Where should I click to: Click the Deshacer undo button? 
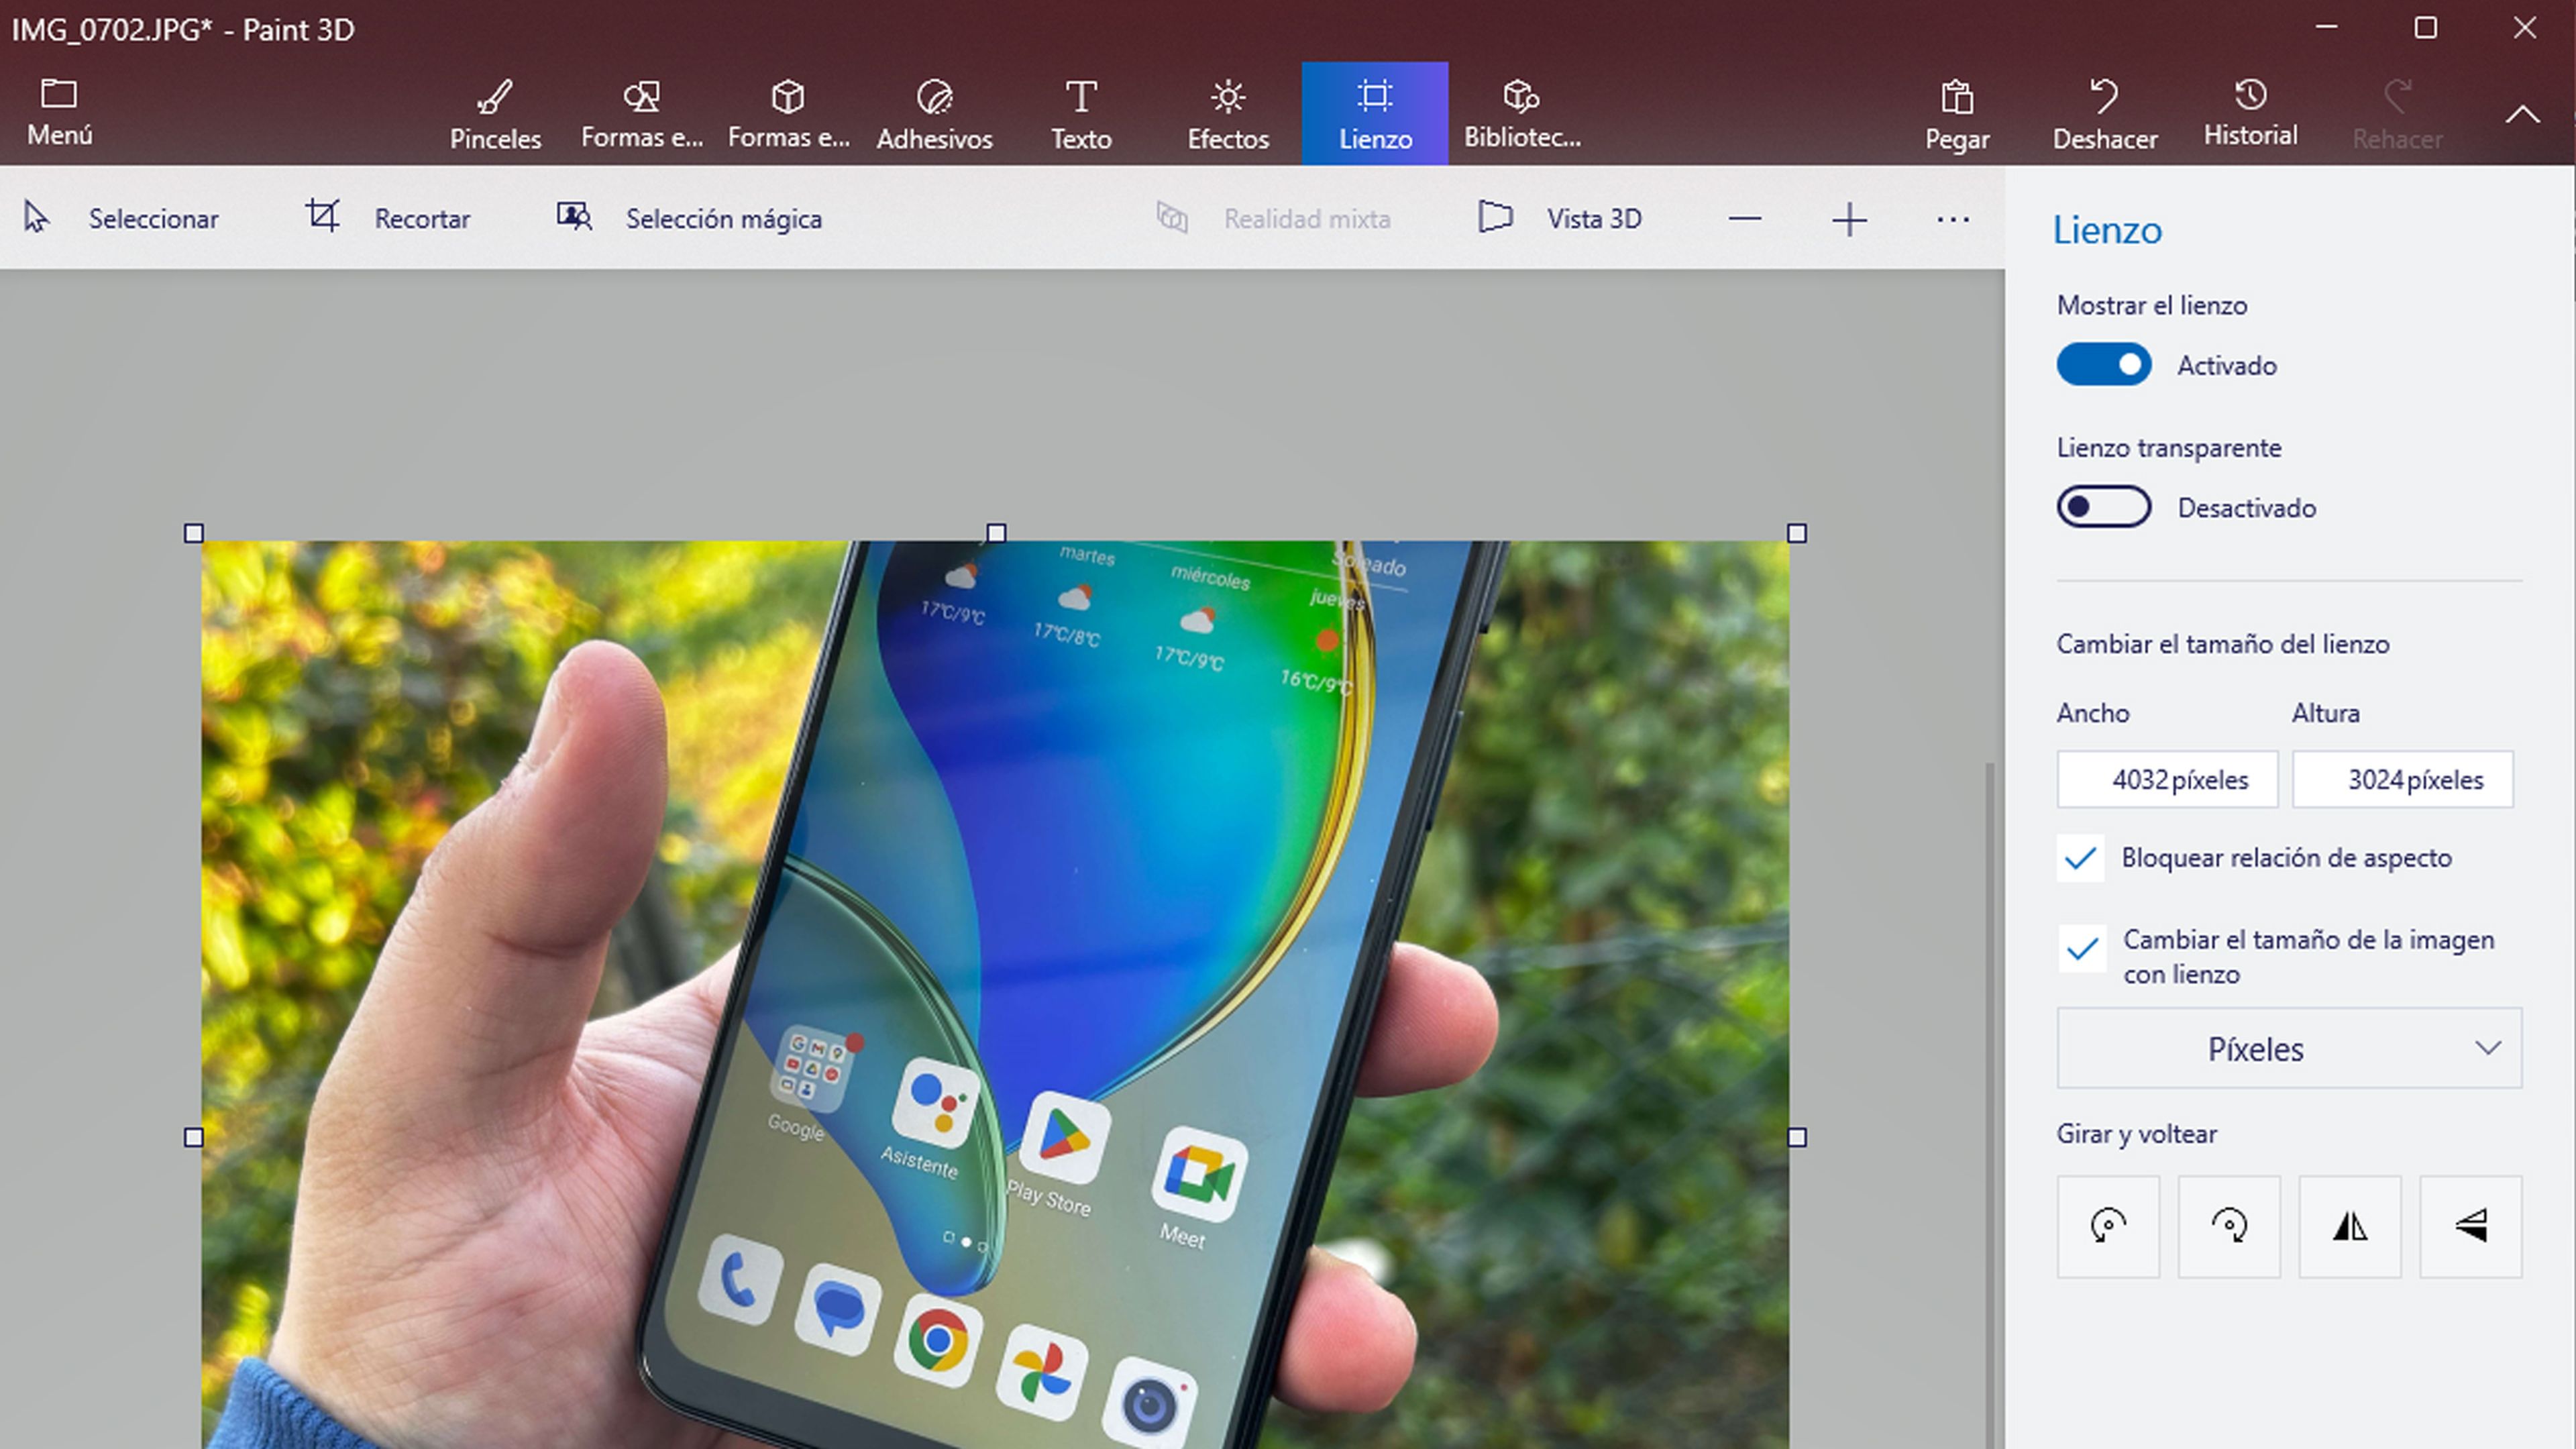pos(2104,114)
